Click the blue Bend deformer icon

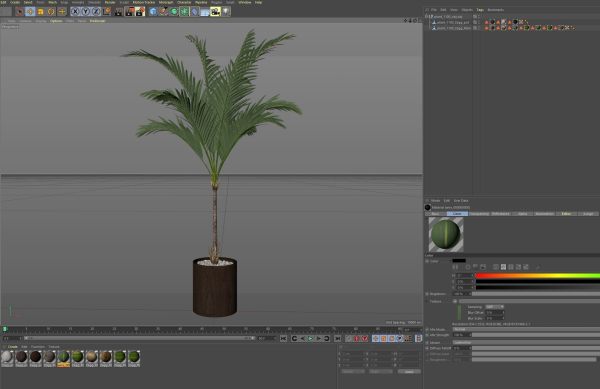195,12
